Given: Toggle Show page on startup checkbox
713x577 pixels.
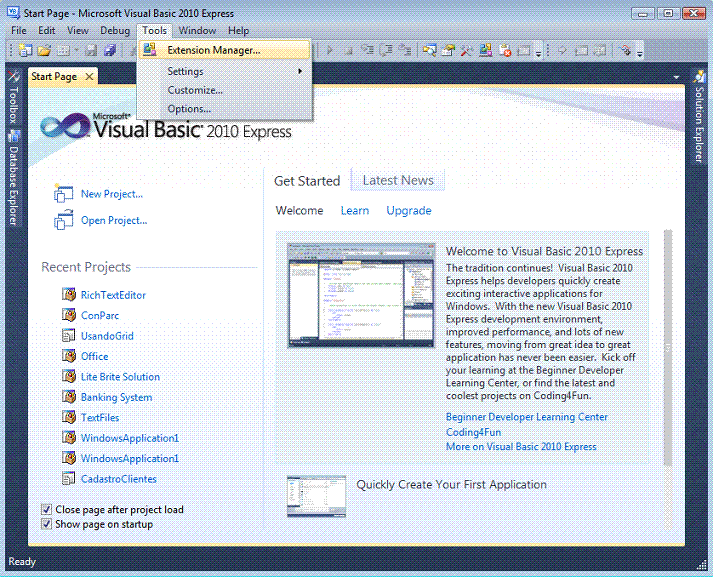Looking at the screenshot, I should (x=46, y=524).
